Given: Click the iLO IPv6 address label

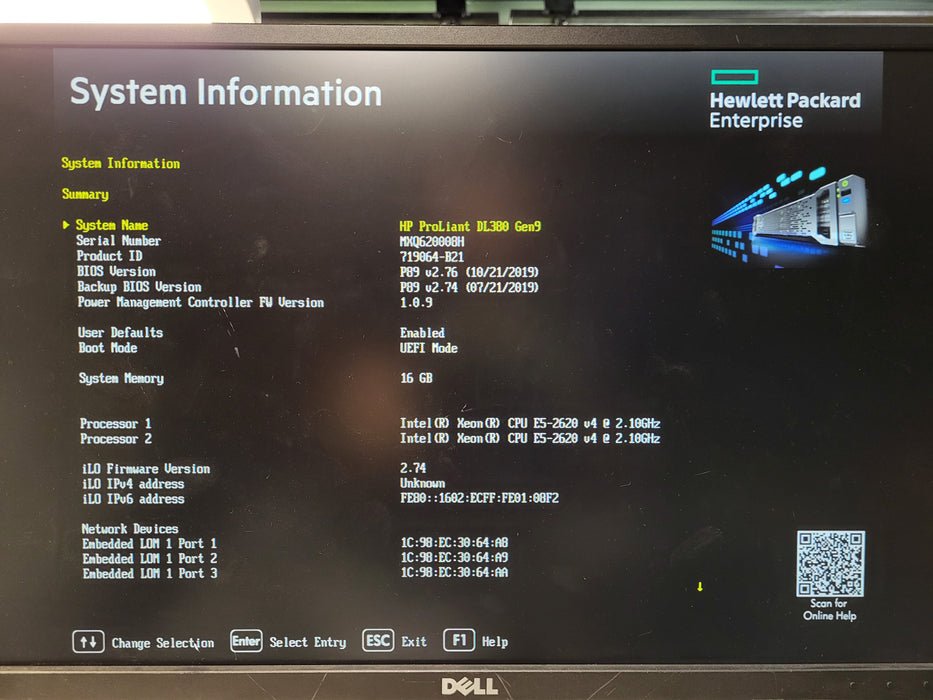Looking at the screenshot, I should click(133, 499).
